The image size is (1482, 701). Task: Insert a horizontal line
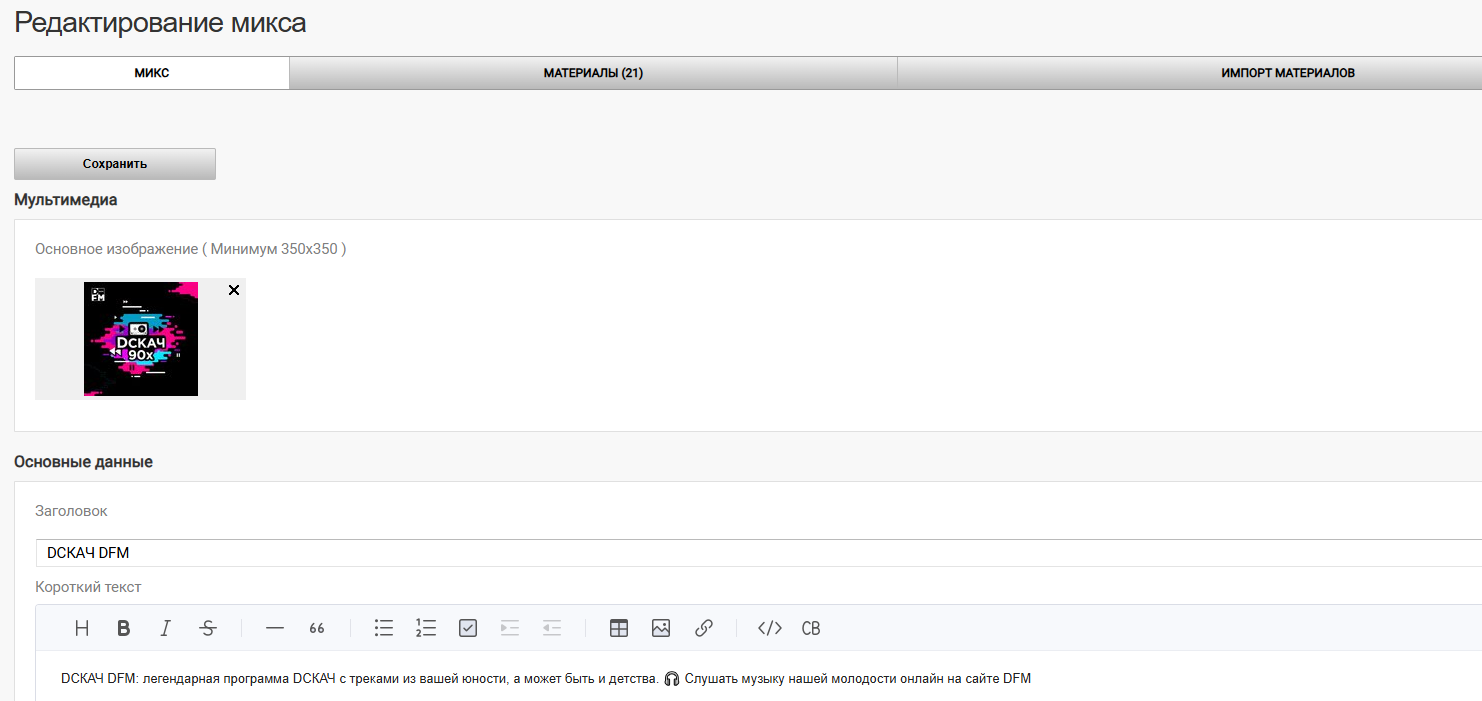click(x=275, y=628)
